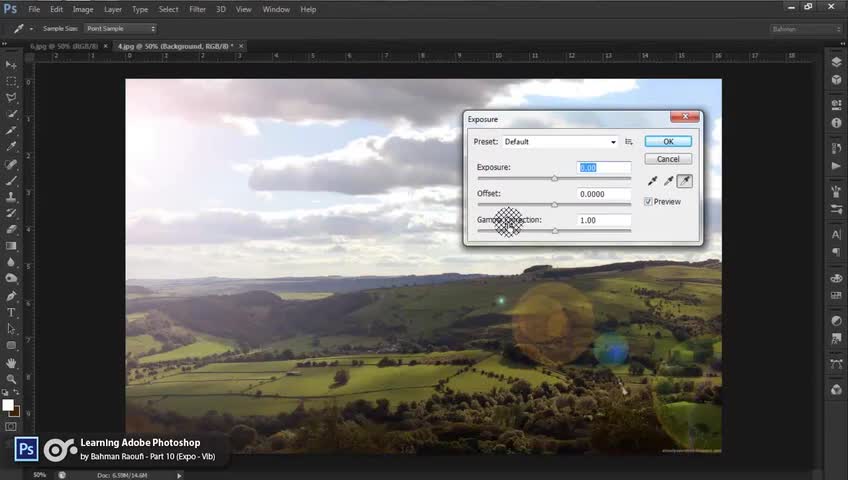848x480 pixels.
Task: Close the Exposure dialog
Action: tap(685, 116)
